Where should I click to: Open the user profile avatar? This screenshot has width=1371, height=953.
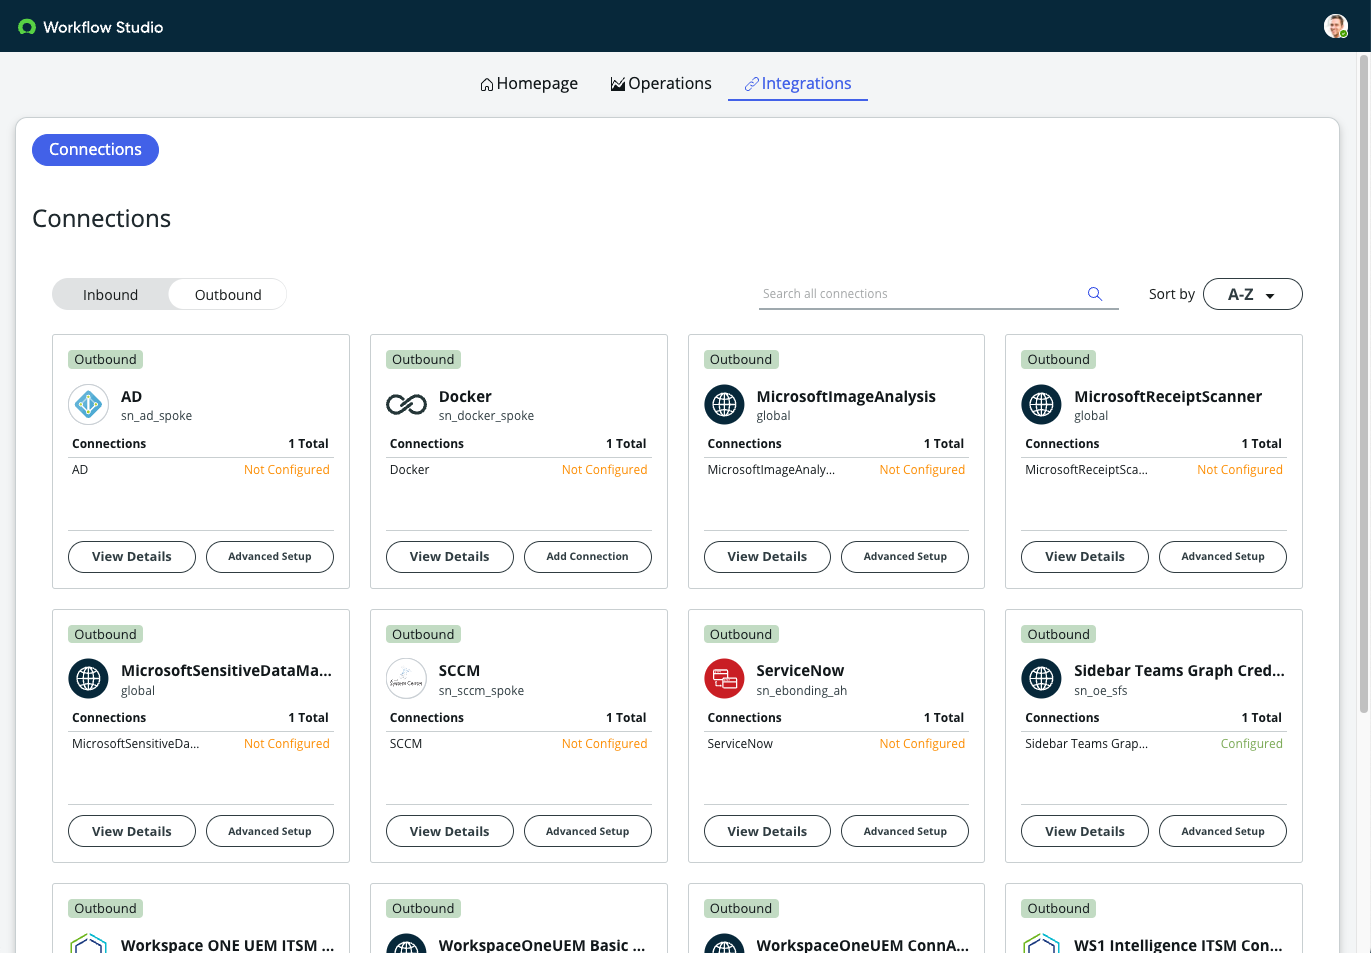tap(1335, 26)
